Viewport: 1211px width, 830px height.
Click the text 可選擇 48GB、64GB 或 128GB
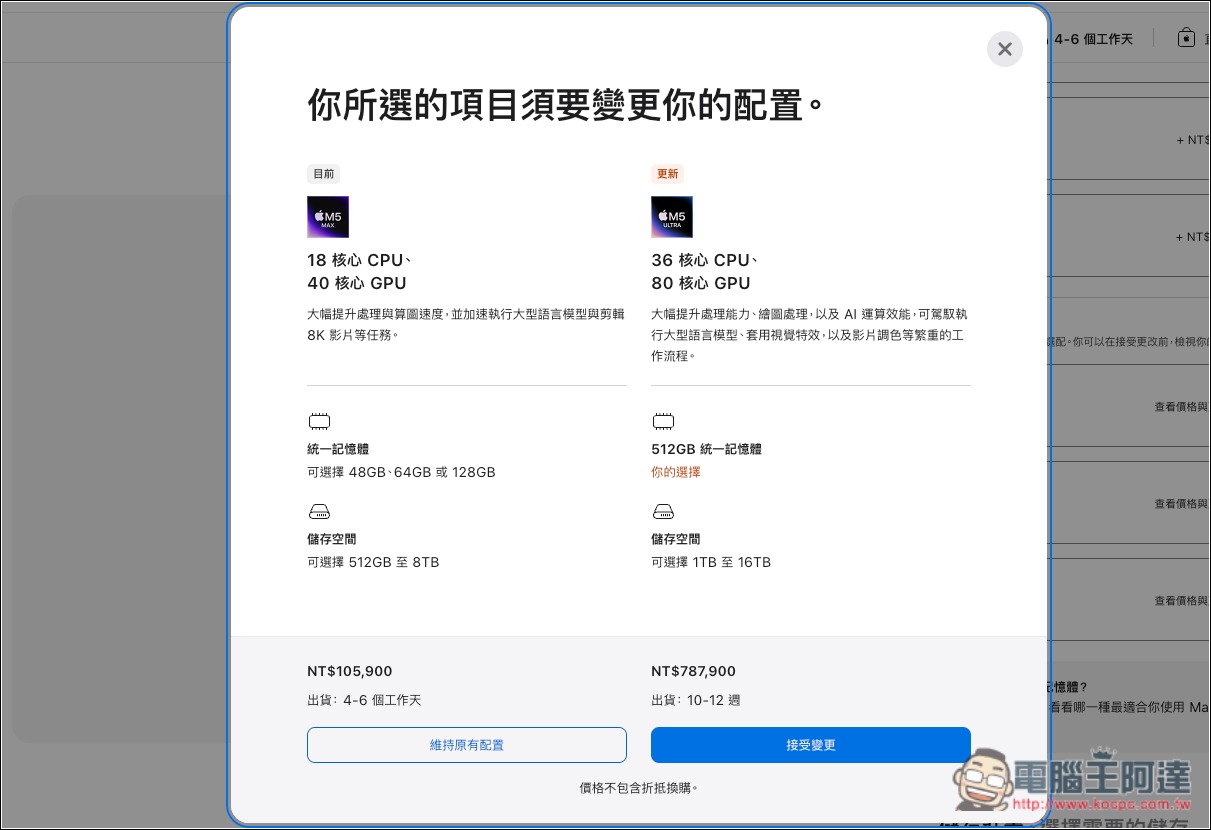pyautogui.click(x=401, y=472)
